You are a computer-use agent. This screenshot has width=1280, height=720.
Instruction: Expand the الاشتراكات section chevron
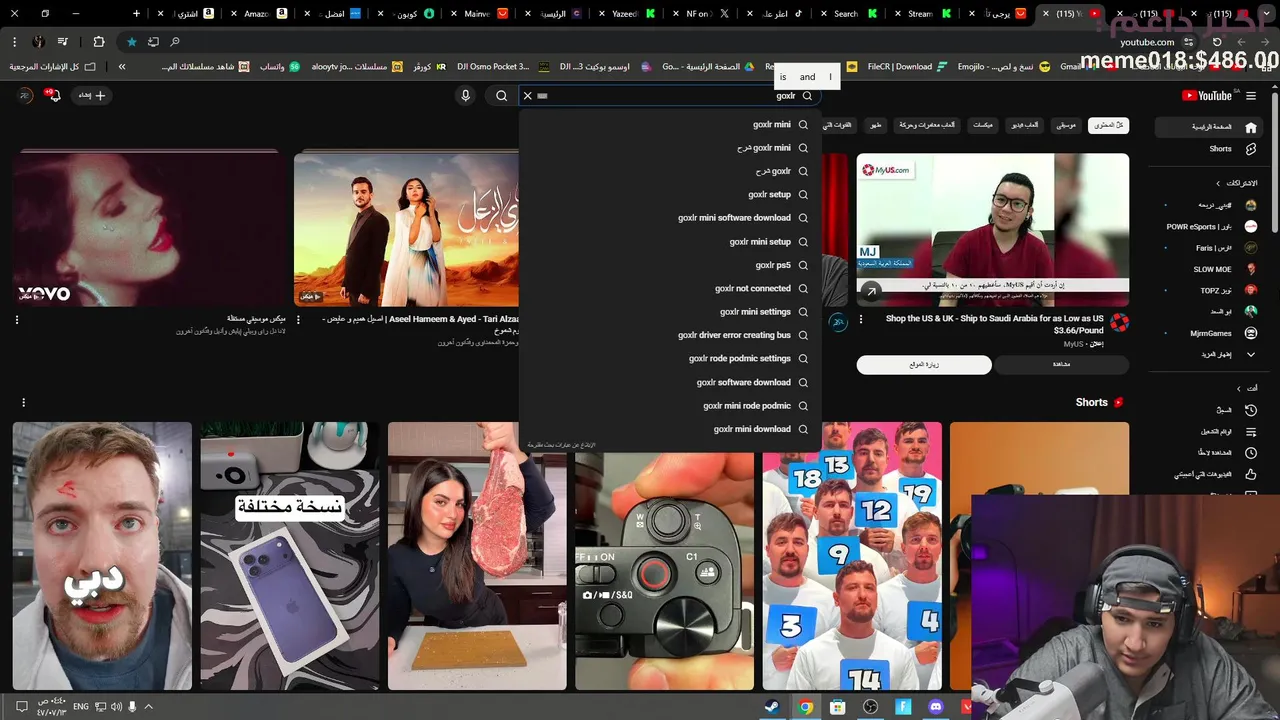point(1217,183)
